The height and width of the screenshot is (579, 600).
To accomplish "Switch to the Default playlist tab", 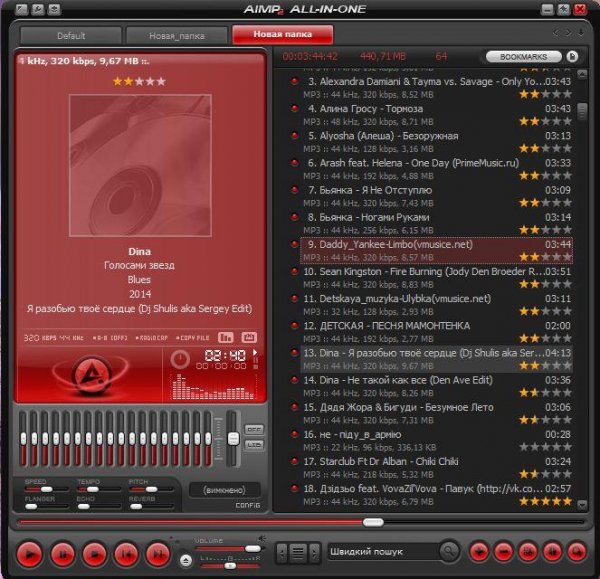I will pos(71,36).
